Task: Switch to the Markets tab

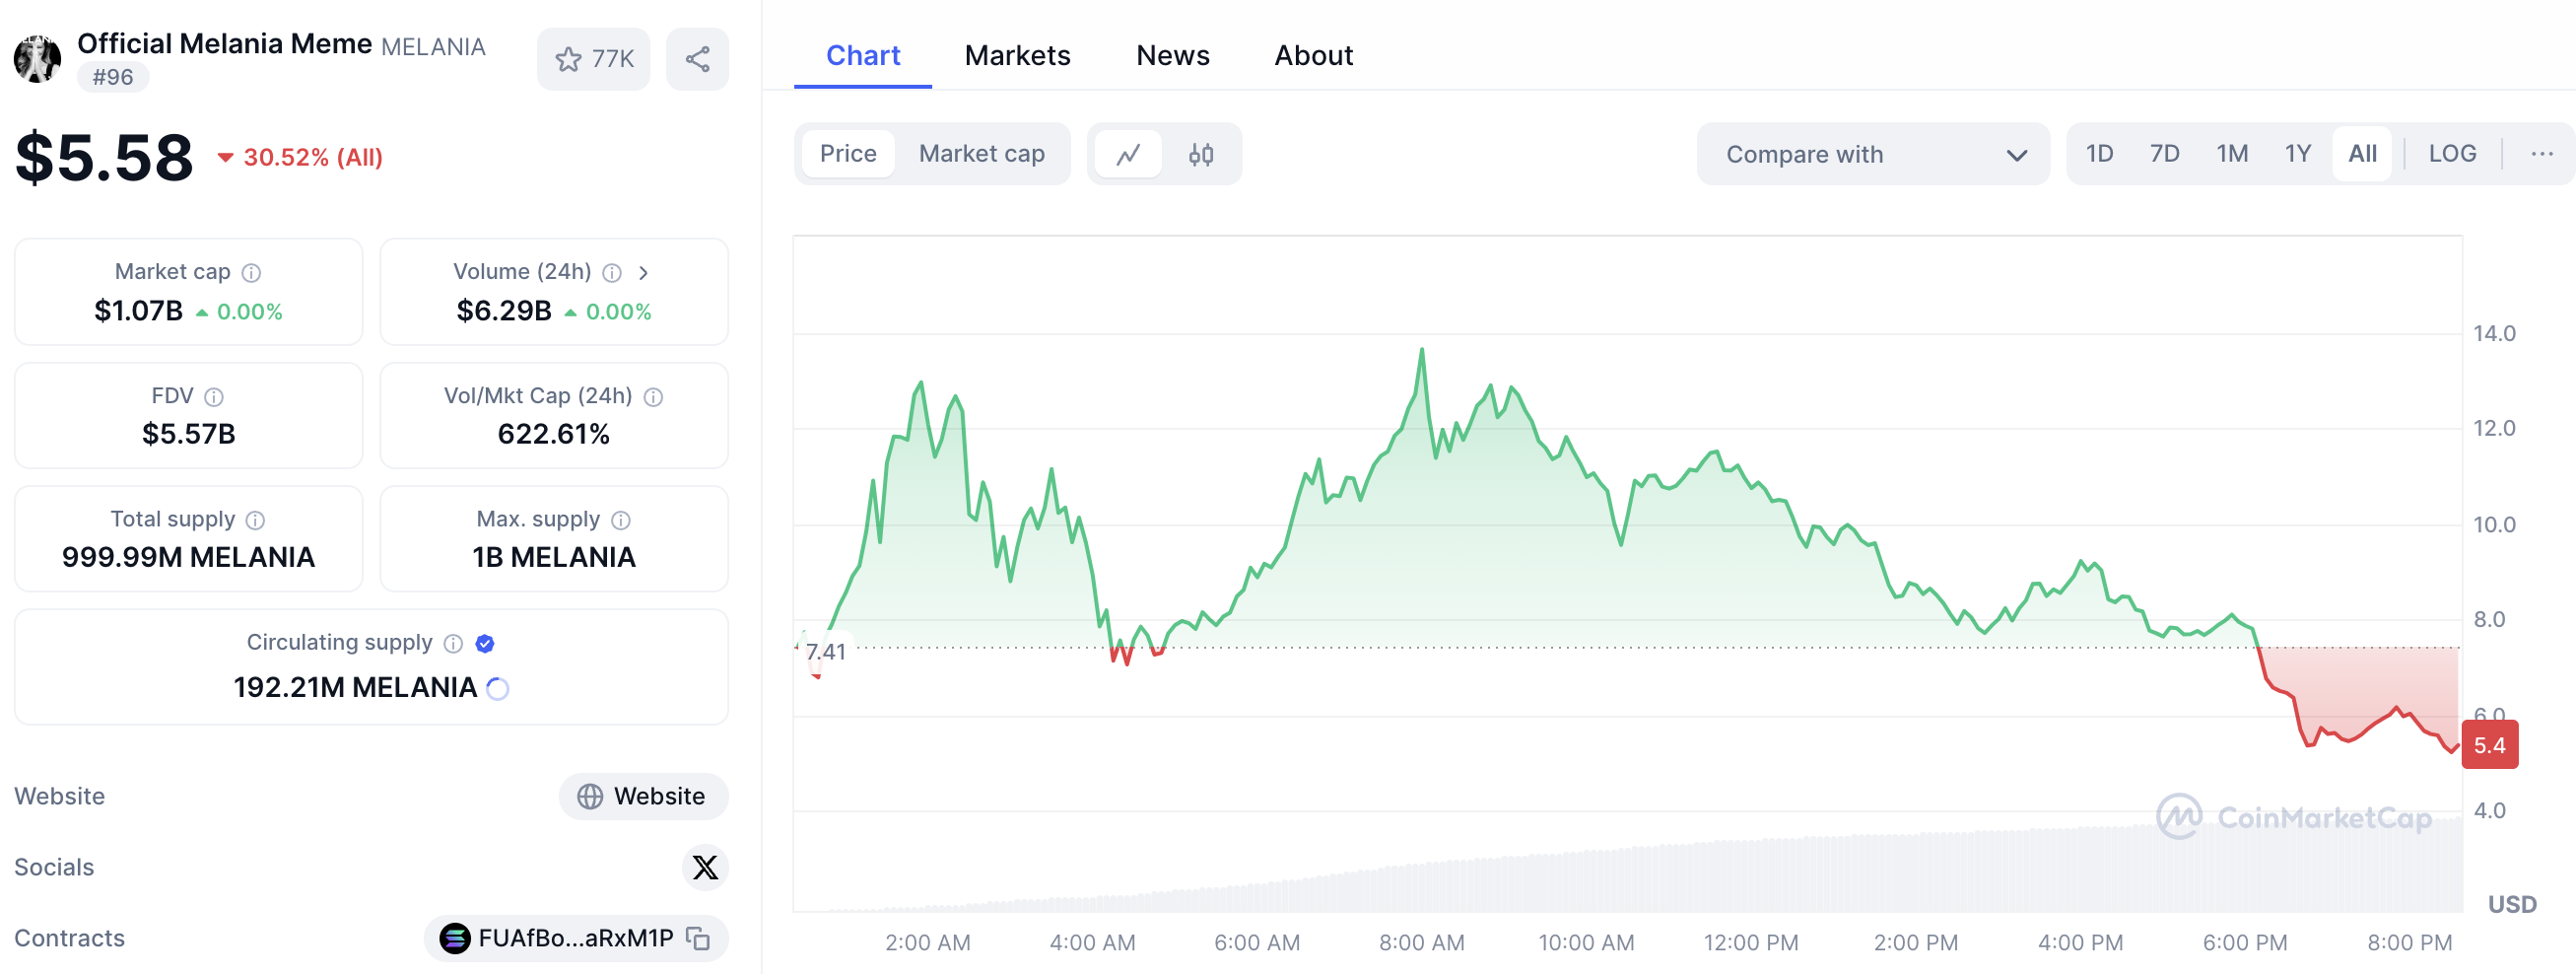Action: point(1017,56)
